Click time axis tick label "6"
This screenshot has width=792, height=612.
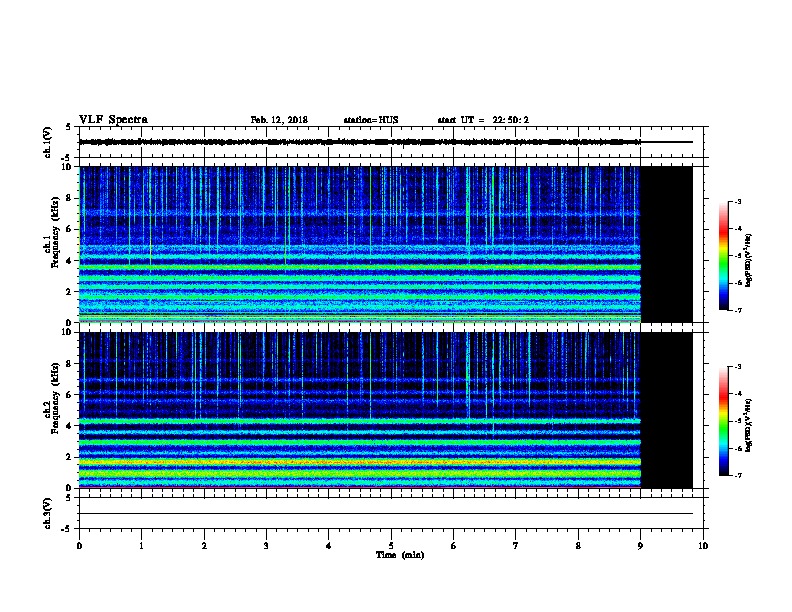pos(454,545)
